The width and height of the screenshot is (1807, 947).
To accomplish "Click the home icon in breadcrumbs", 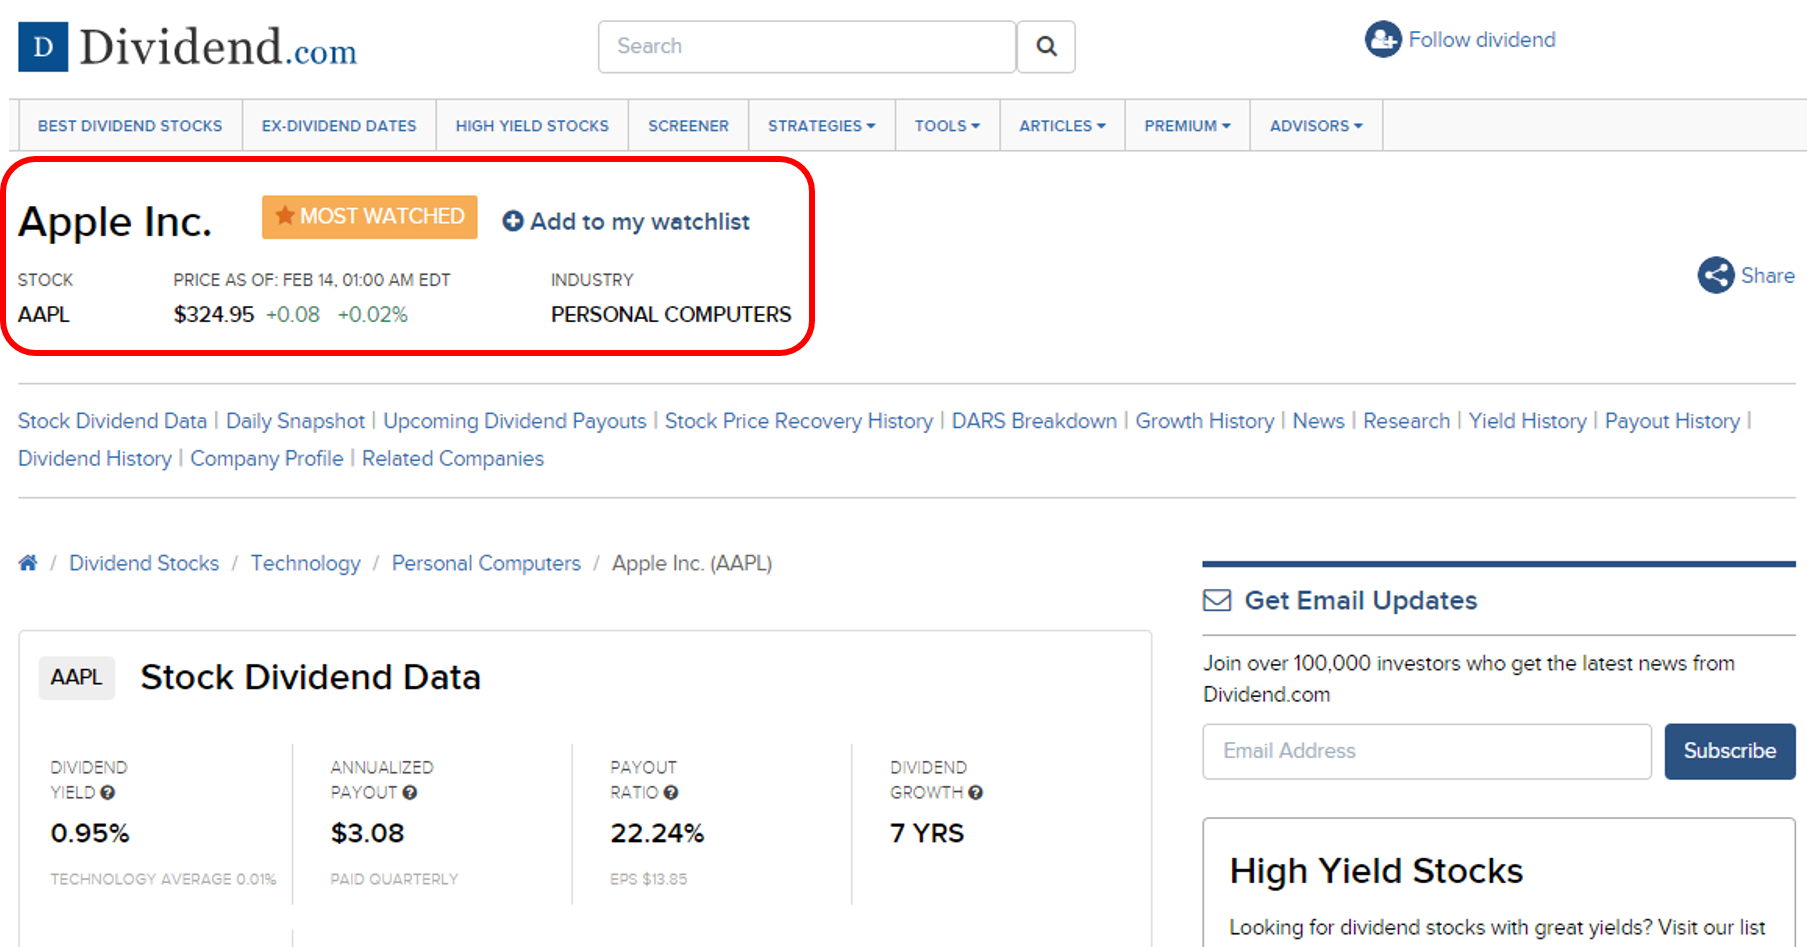I will (28, 563).
